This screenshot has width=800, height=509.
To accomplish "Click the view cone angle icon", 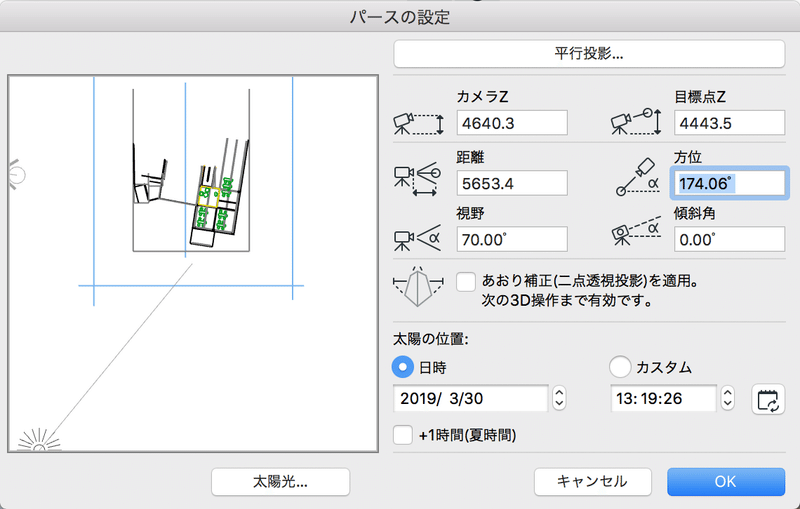I will click(x=418, y=238).
